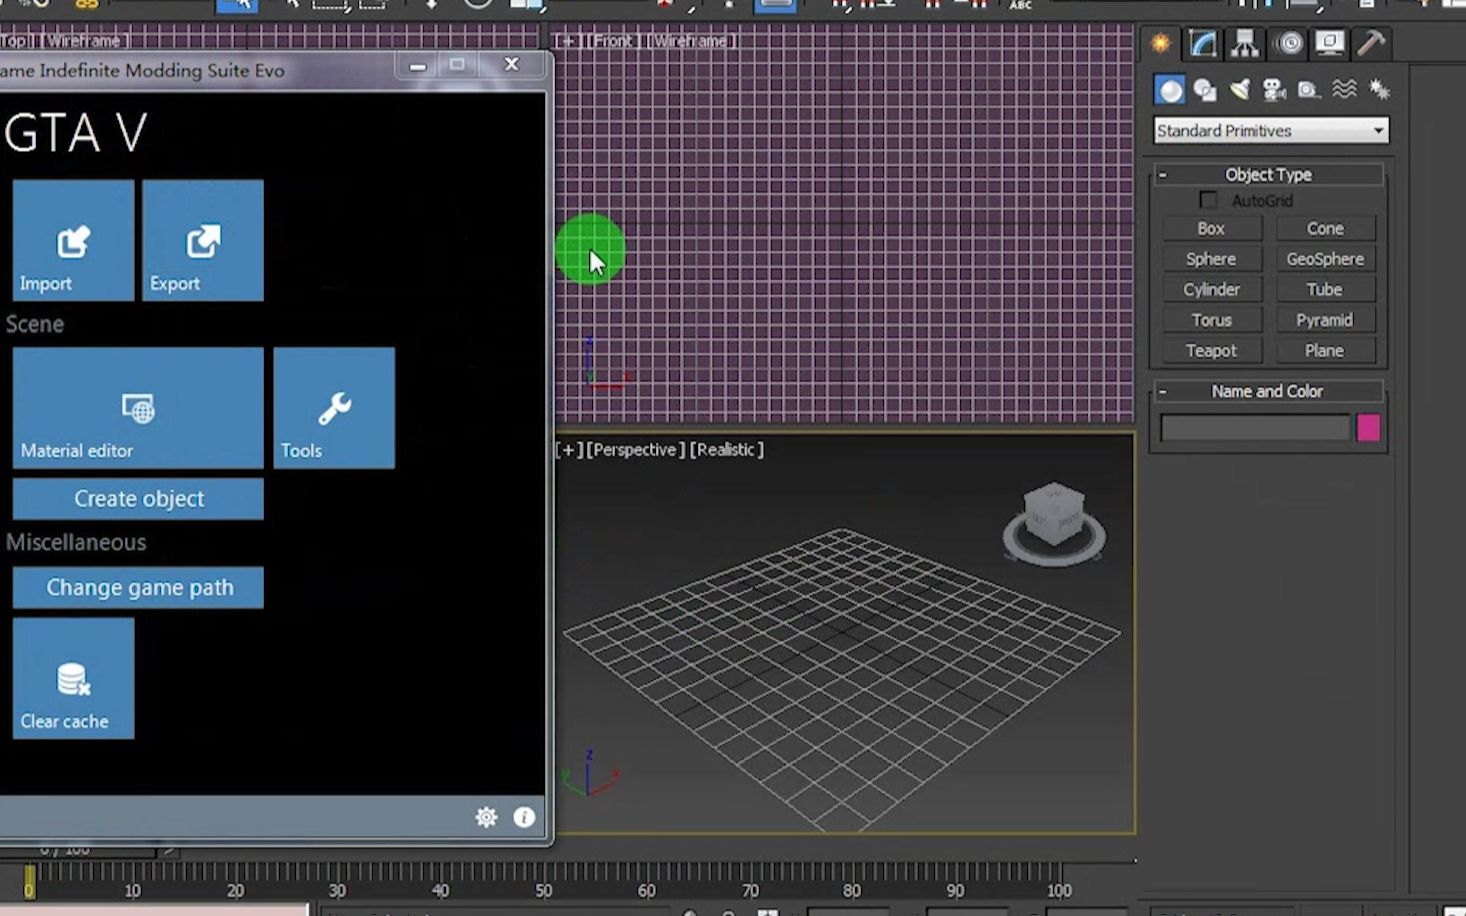Open the Front view label menu

tap(612, 41)
